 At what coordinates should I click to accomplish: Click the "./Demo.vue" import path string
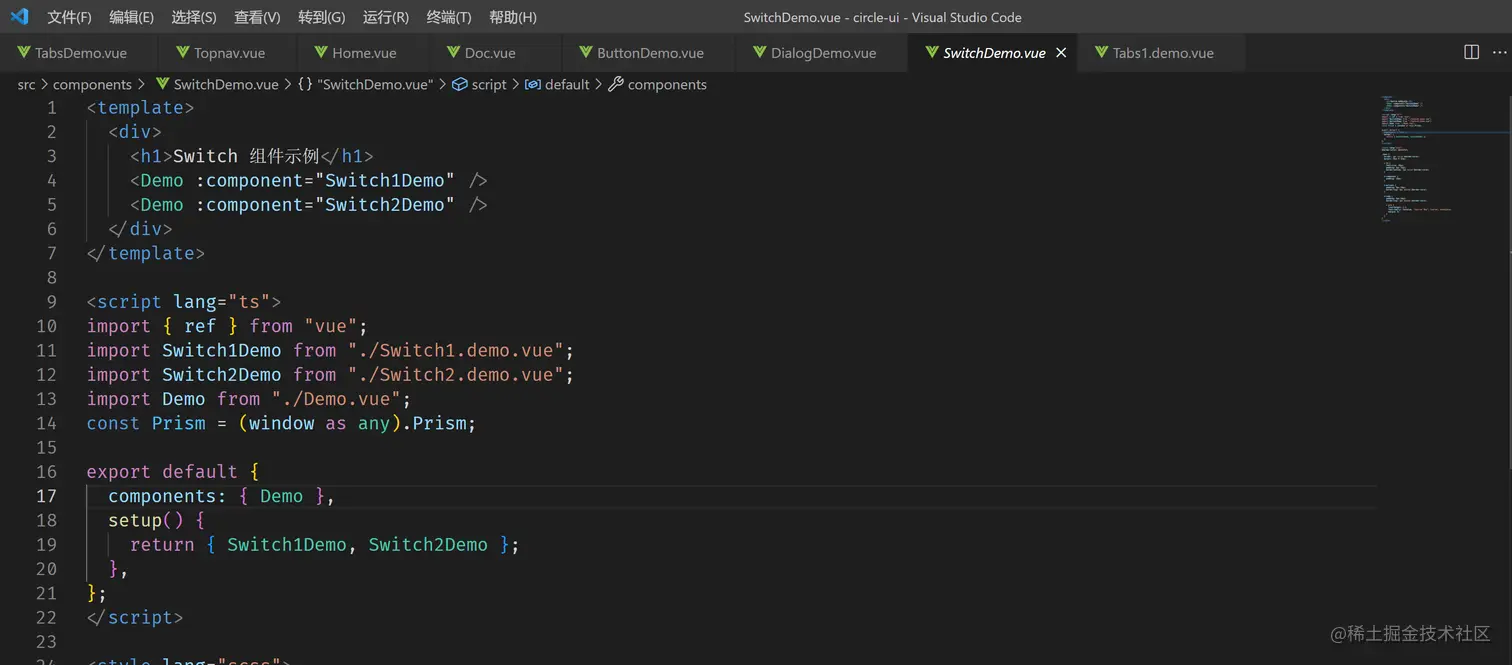coord(336,399)
